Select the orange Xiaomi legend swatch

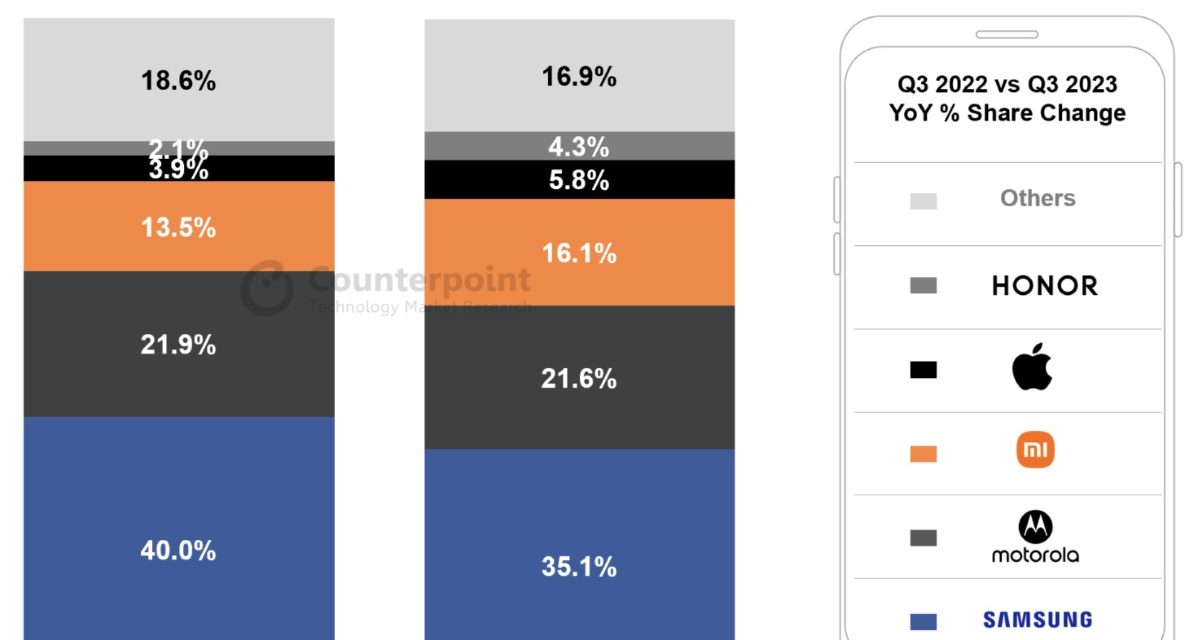pos(923,454)
